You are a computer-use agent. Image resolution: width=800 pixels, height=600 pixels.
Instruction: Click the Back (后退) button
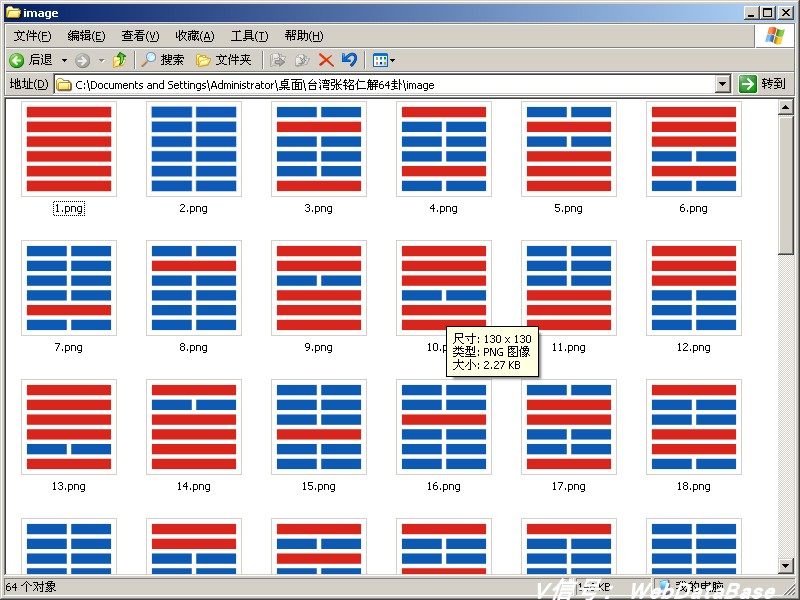point(31,60)
